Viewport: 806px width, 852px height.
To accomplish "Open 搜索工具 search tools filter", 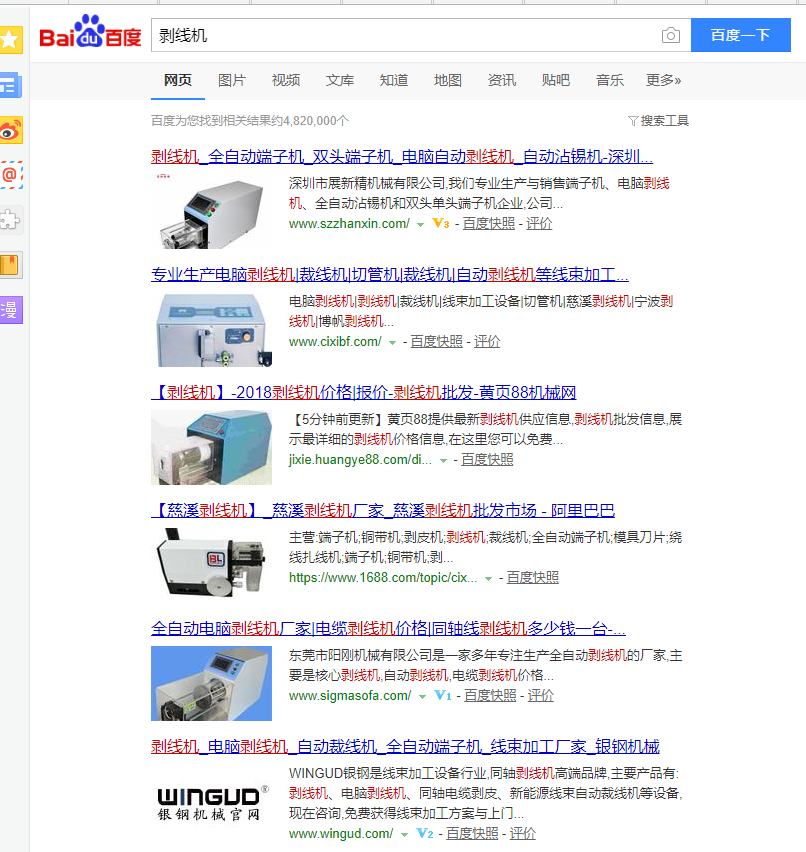I will 658,121.
